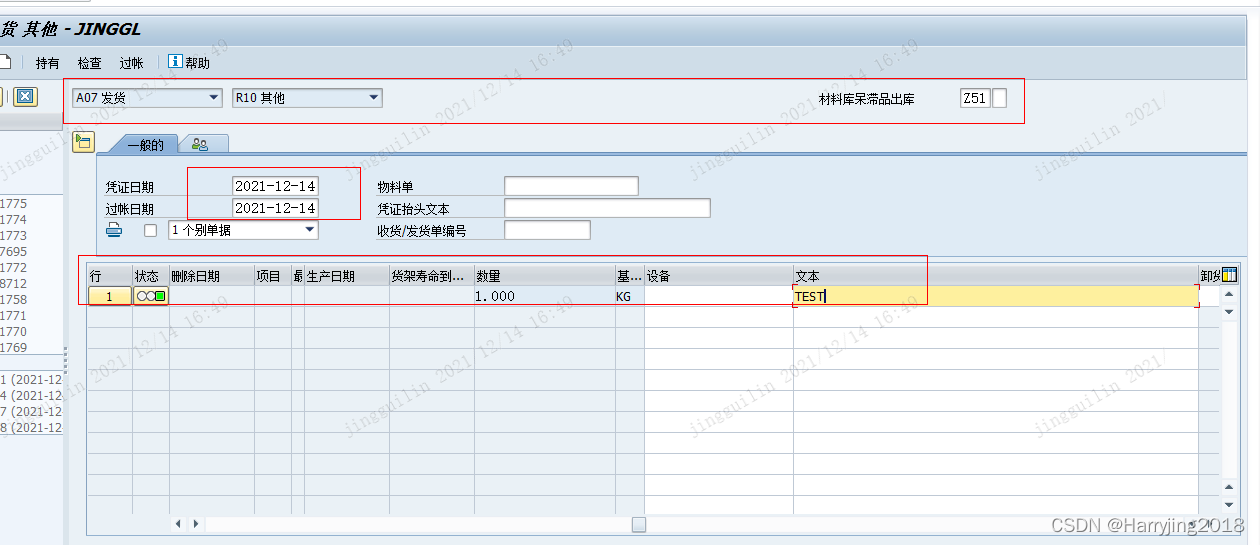1260x545 pixels.
Task: Expand the 1 个别单据 slip type dropdown
Action: point(243,230)
